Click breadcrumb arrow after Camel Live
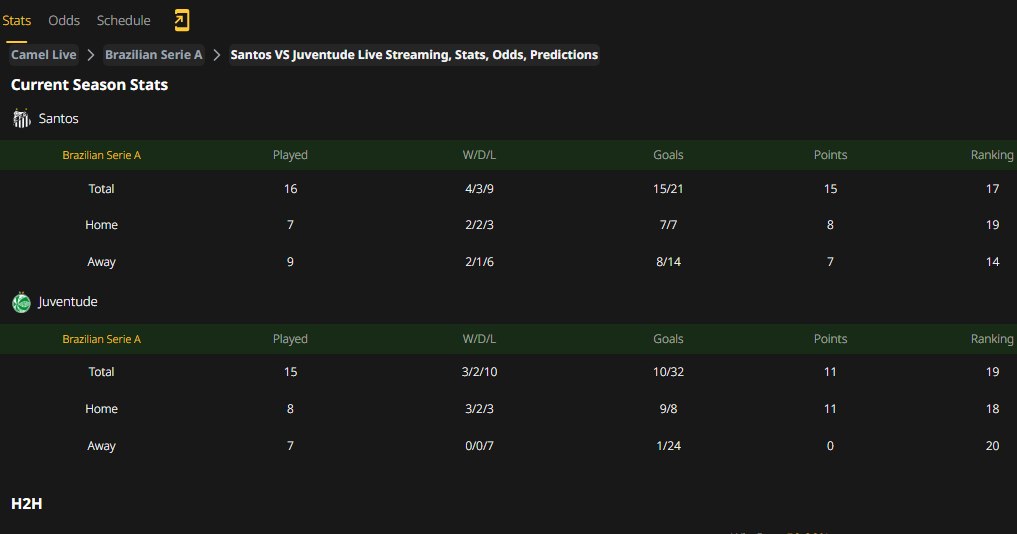This screenshot has height=534, width=1017. click(91, 55)
